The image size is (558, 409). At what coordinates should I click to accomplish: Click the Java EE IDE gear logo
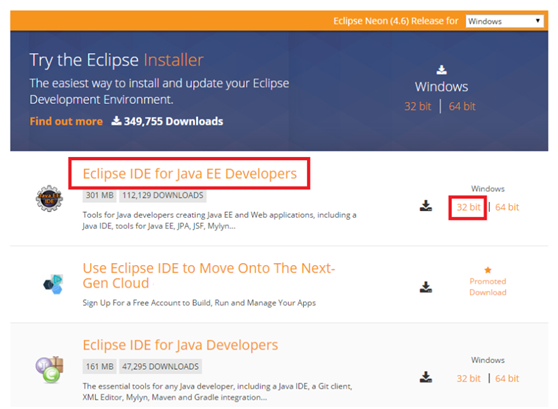(49, 198)
